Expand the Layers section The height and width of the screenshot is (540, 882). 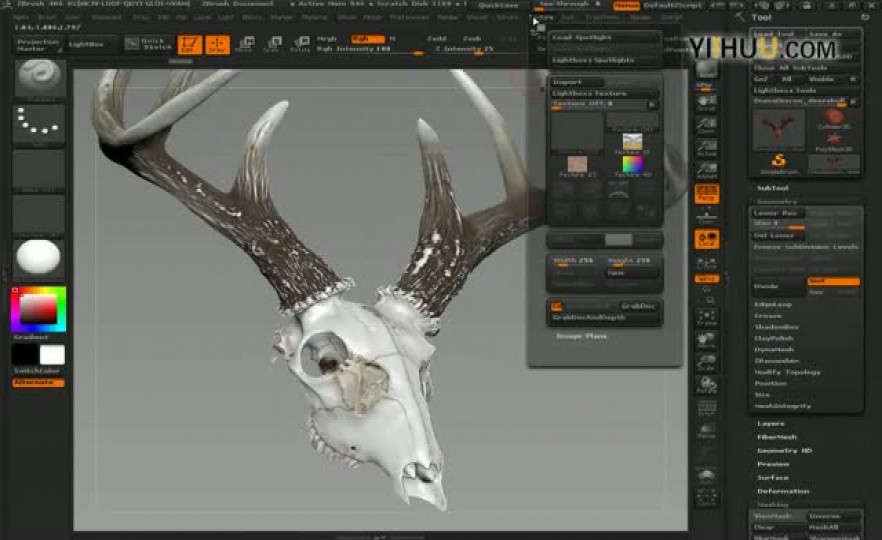click(771, 424)
